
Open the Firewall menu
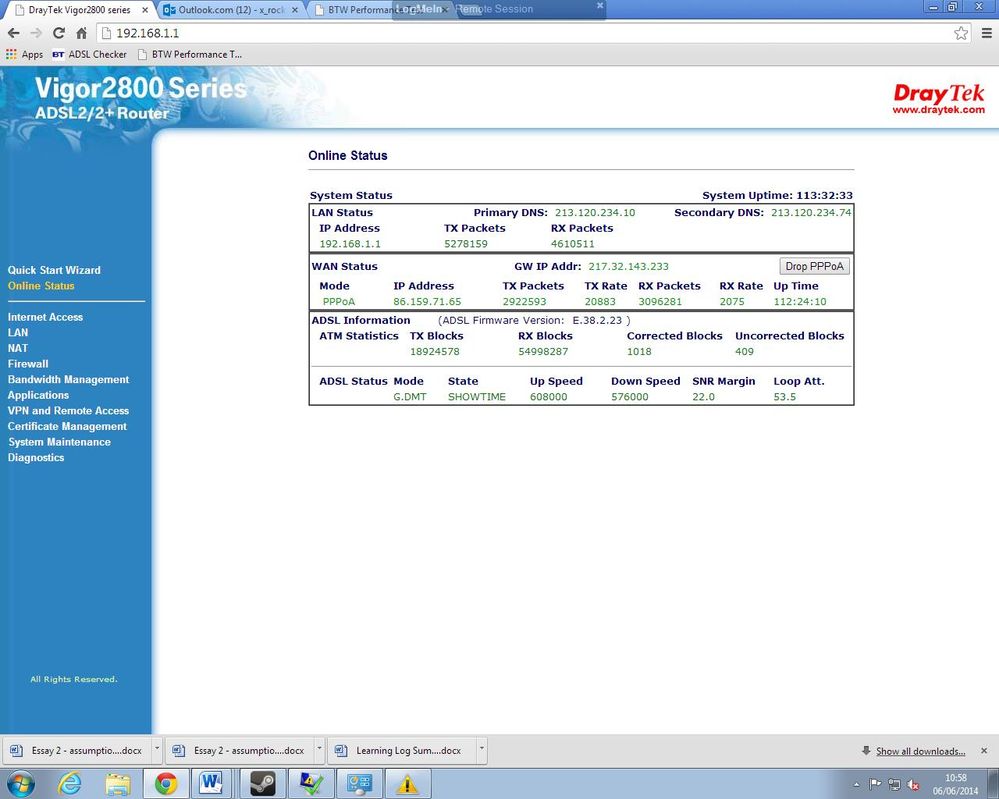pyautogui.click(x=28, y=364)
